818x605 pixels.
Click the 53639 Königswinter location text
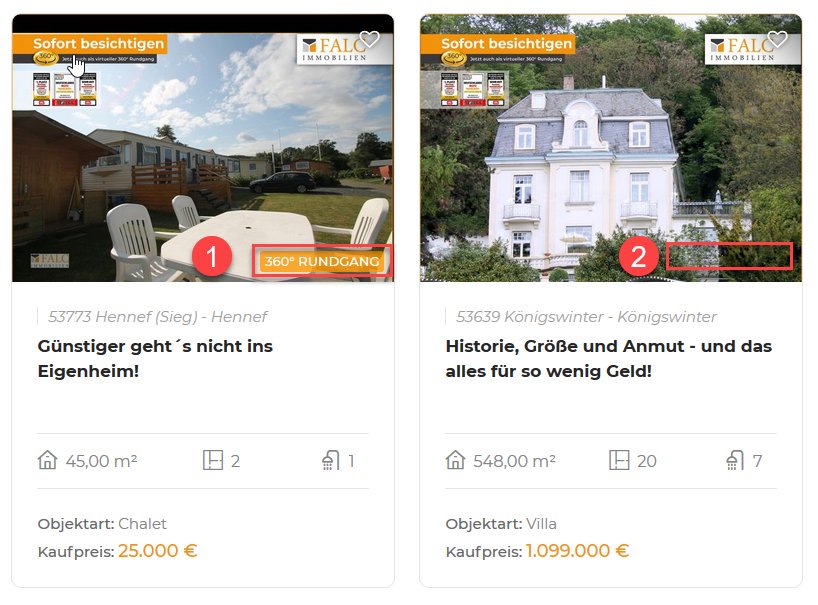(586, 317)
